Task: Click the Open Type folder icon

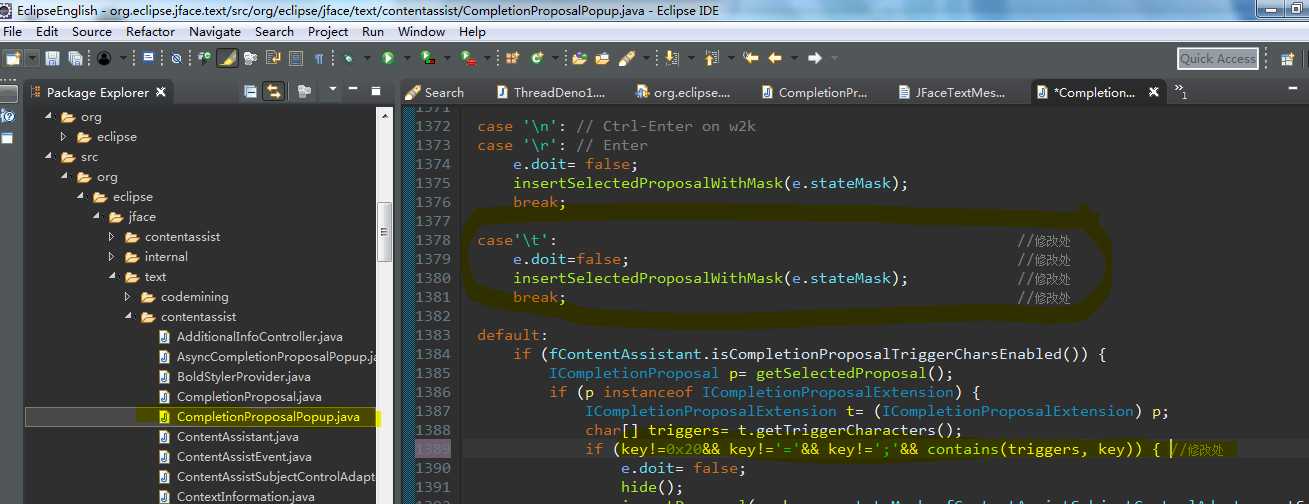Action: [x=580, y=58]
